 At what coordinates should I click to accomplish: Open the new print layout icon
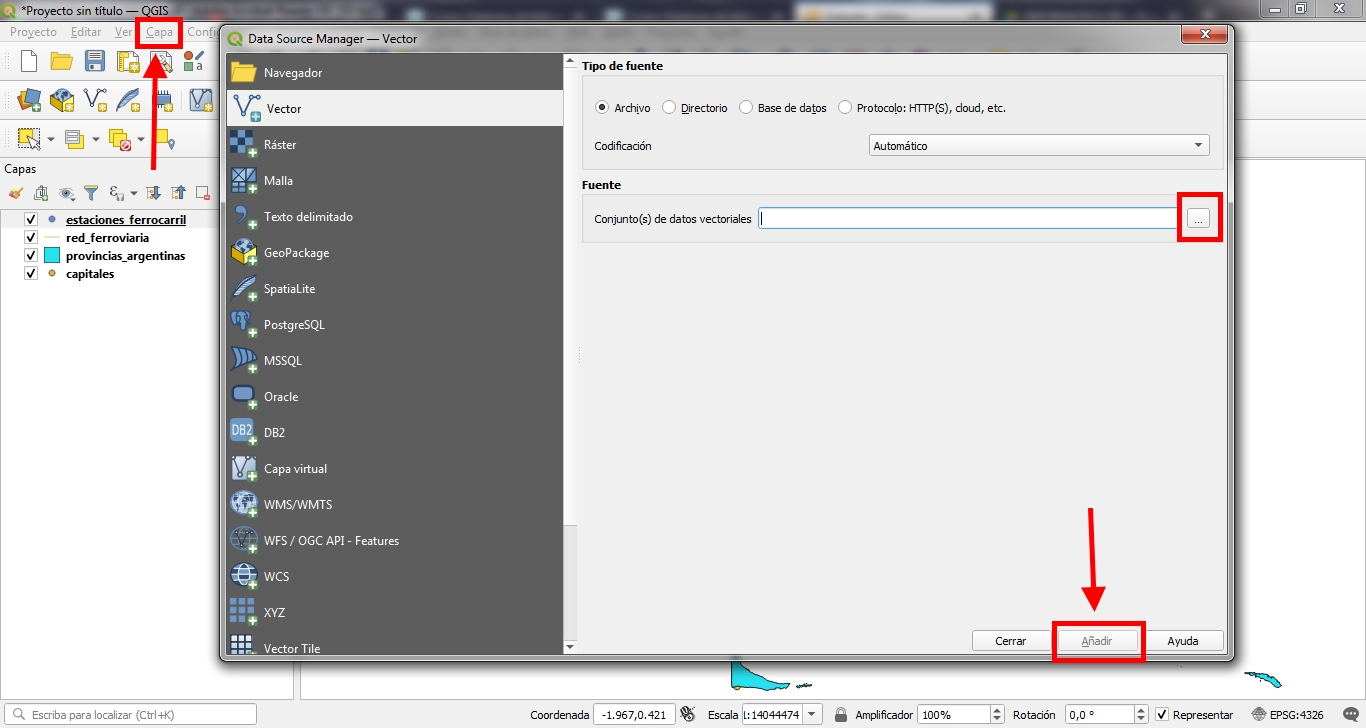click(128, 62)
